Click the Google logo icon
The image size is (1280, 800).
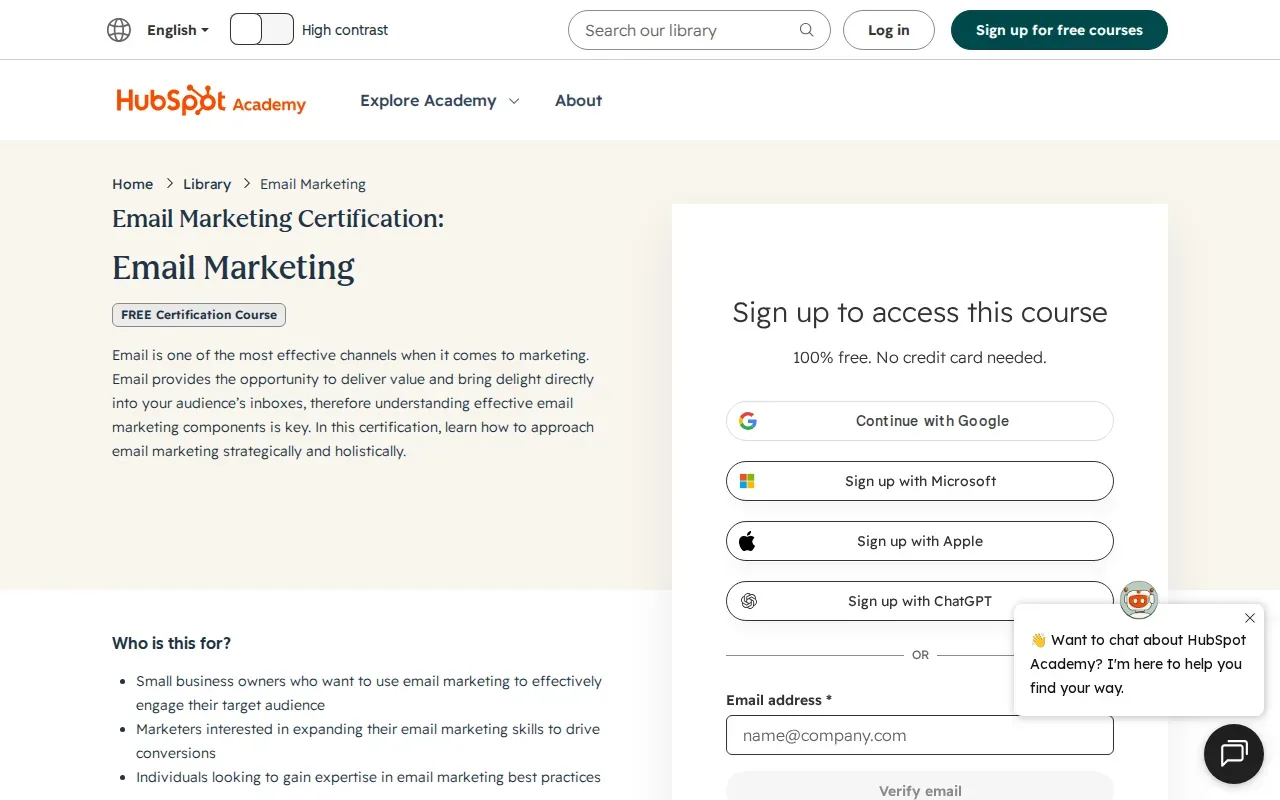point(748,421)
